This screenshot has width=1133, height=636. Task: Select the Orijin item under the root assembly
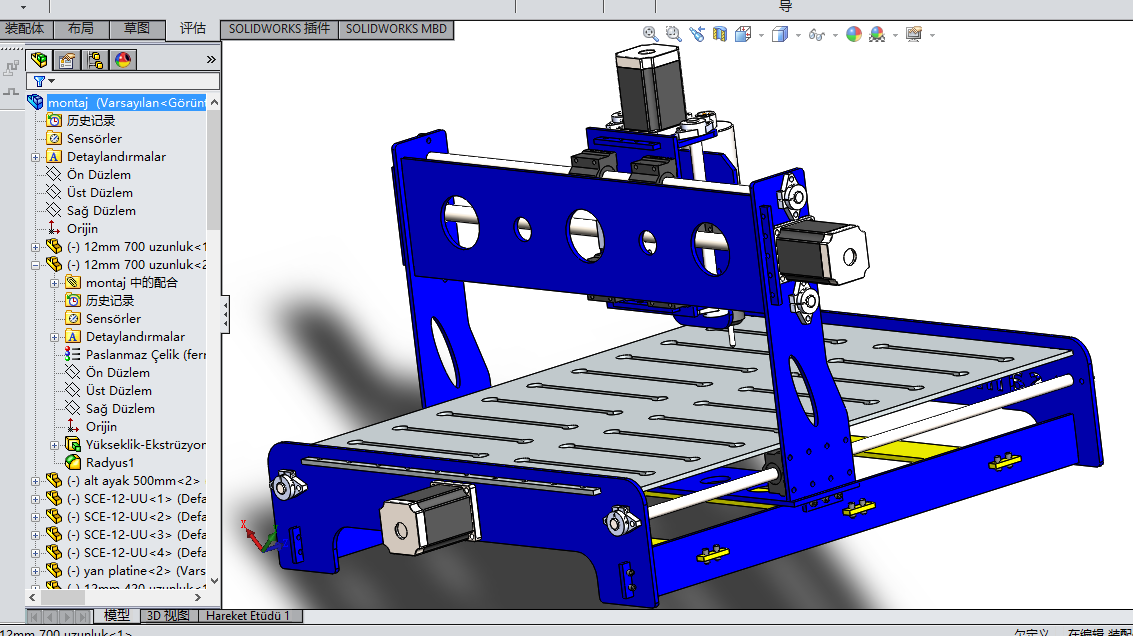click(82, 228)
